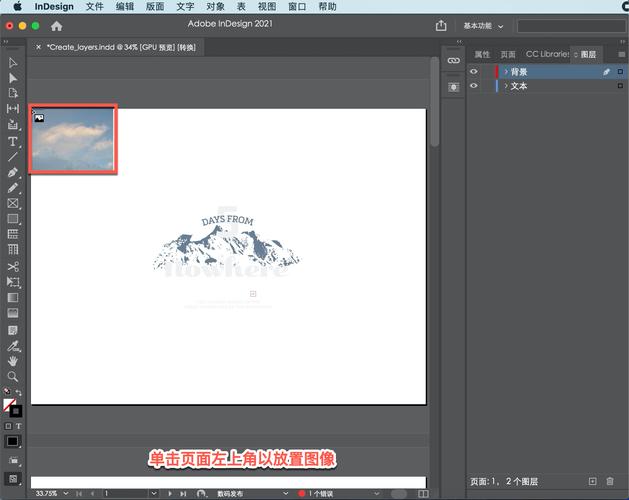
Task: Open the 数码发布 preflight profile dropdown
Action: [x=286, y=493]
